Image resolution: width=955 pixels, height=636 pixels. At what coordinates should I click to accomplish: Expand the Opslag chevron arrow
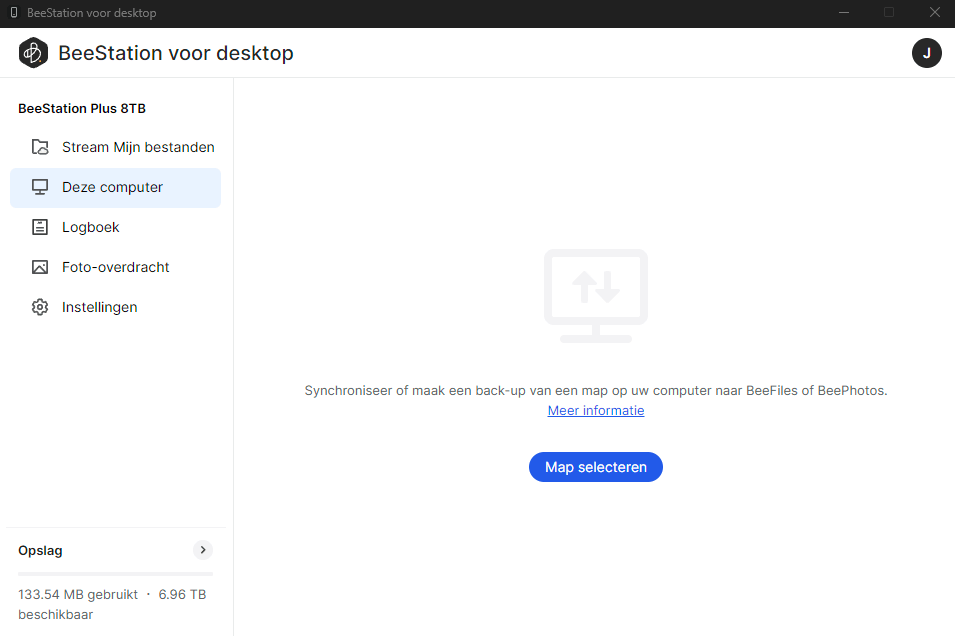[203, 550]
